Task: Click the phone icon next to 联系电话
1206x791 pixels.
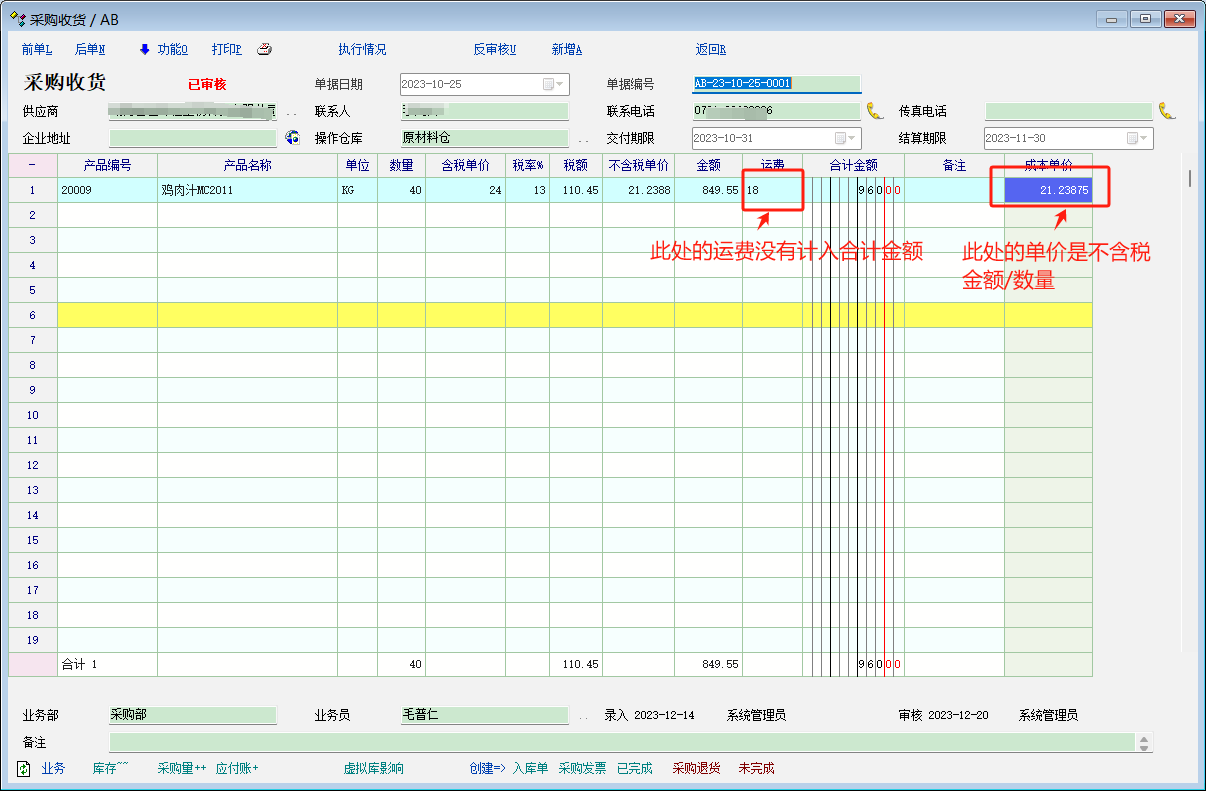Action: coord(875,111)
